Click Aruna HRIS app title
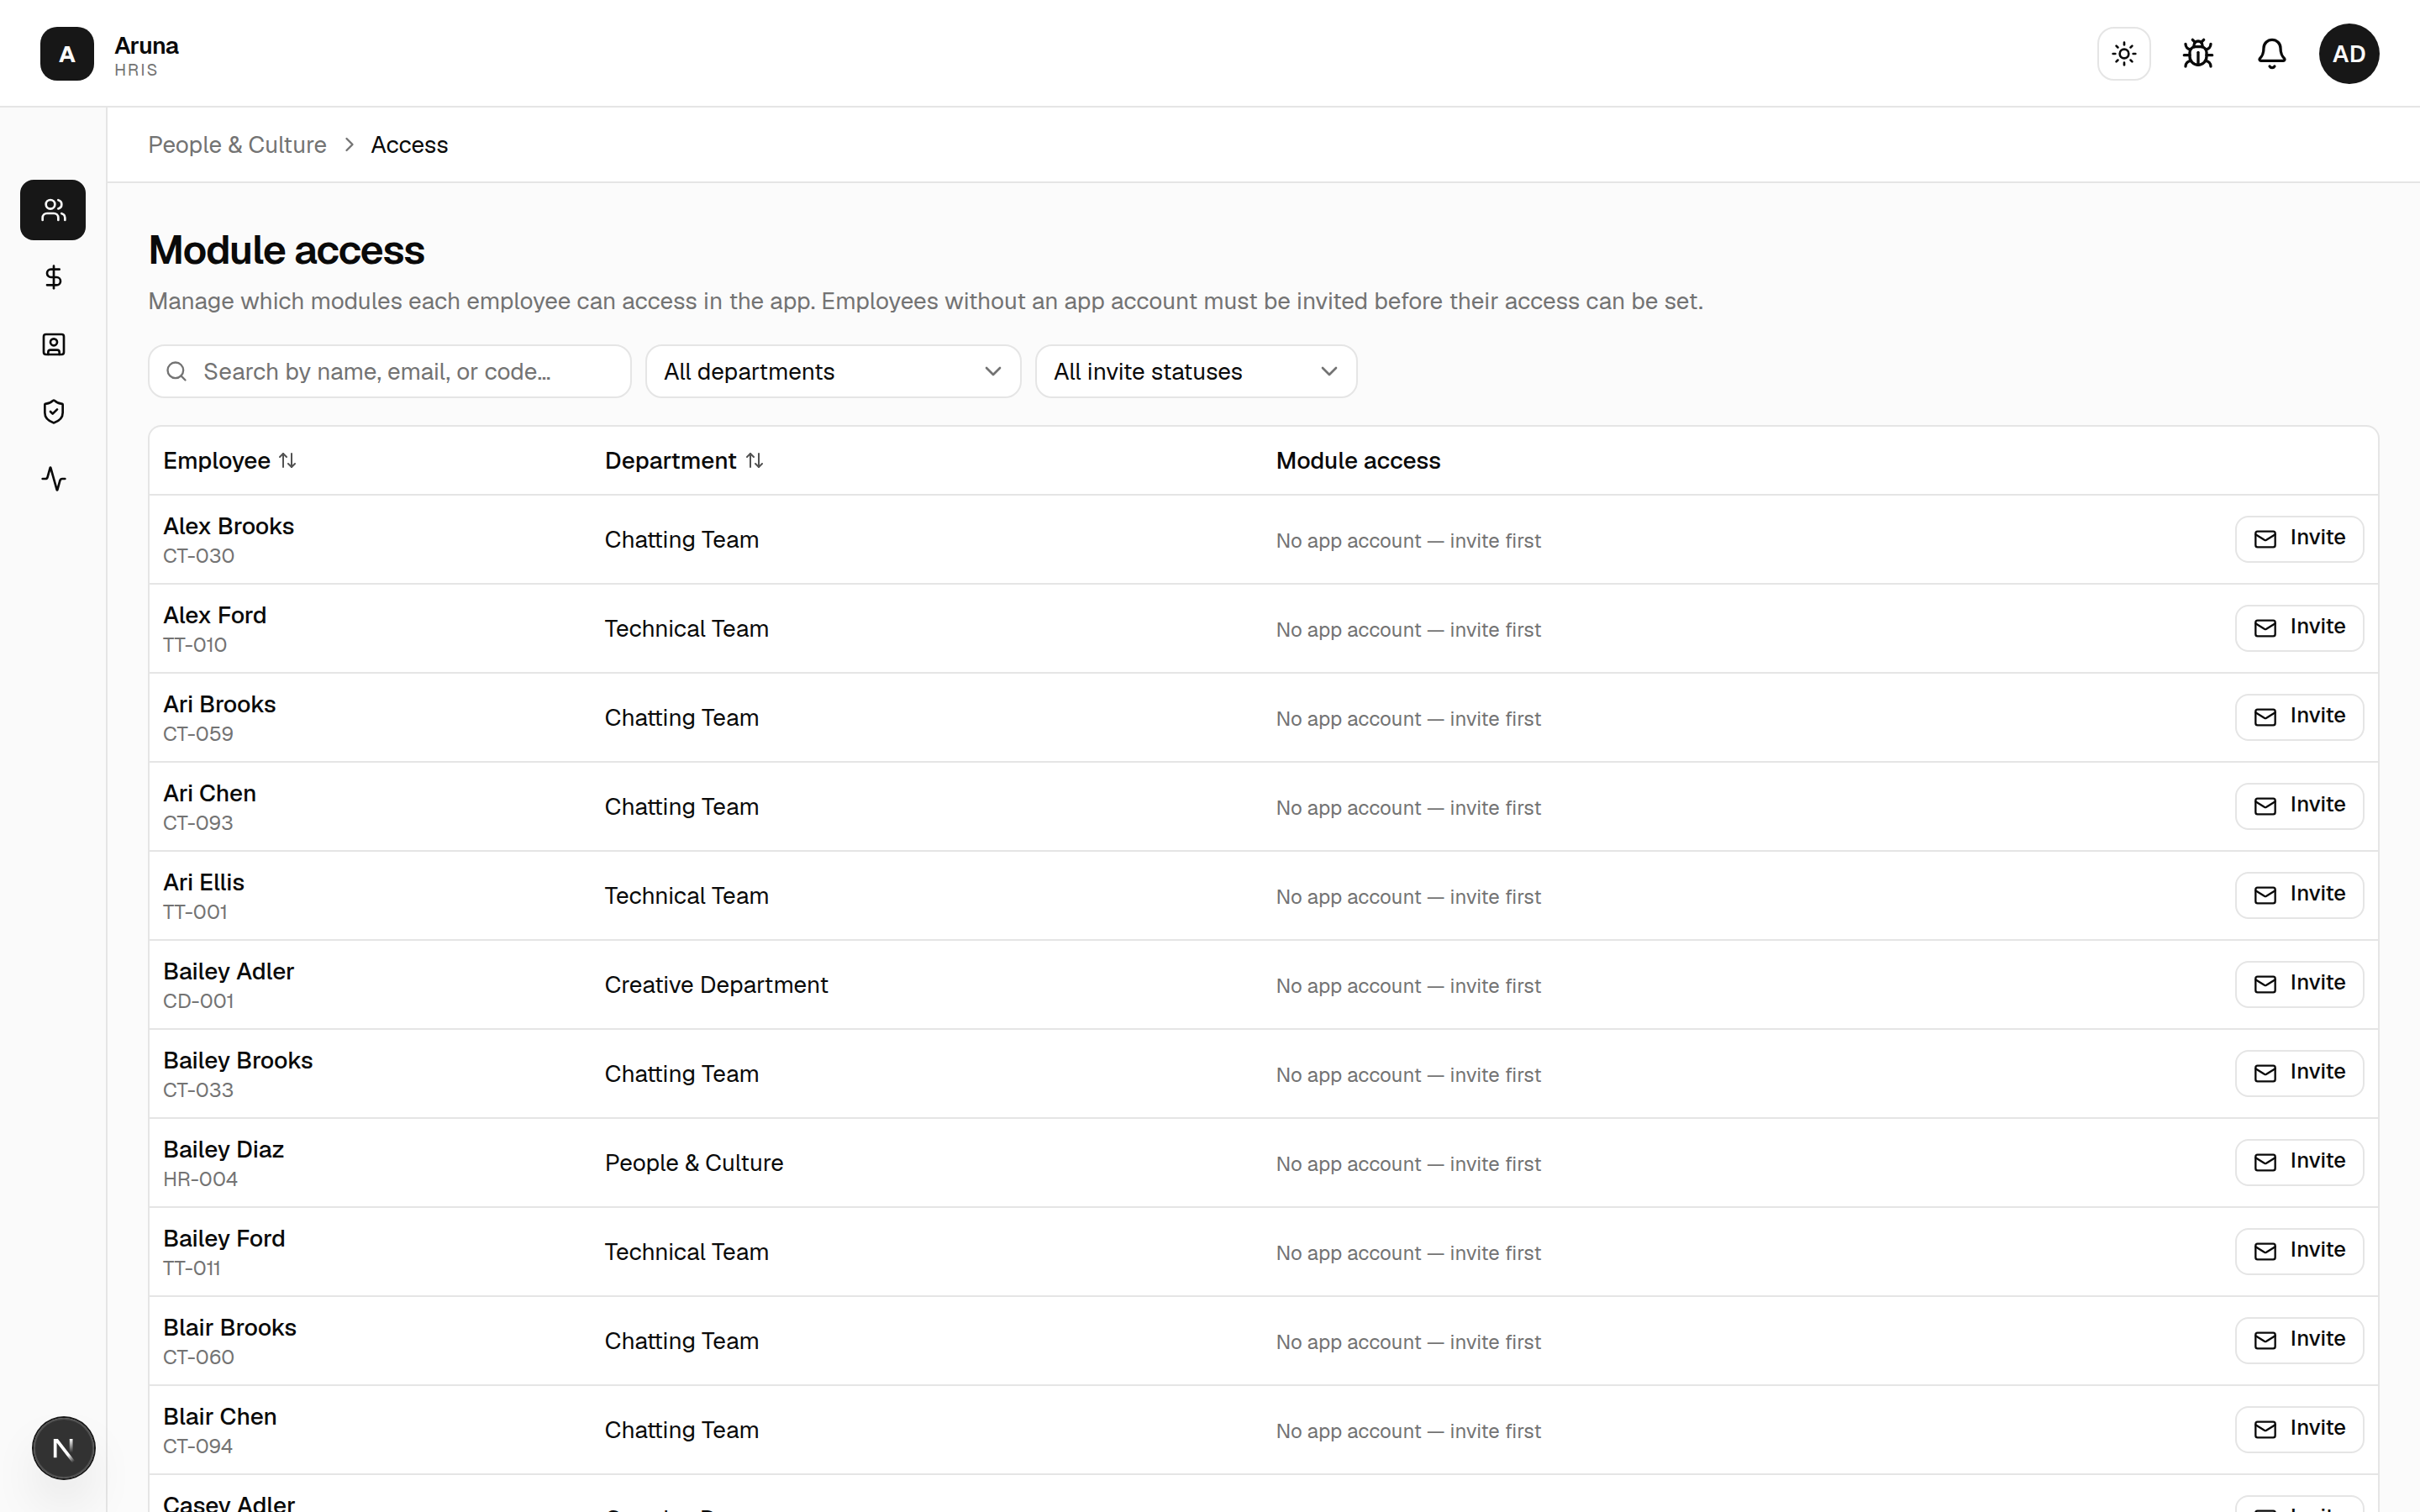The image size is (2420, 1512). (x=146, y=56)
